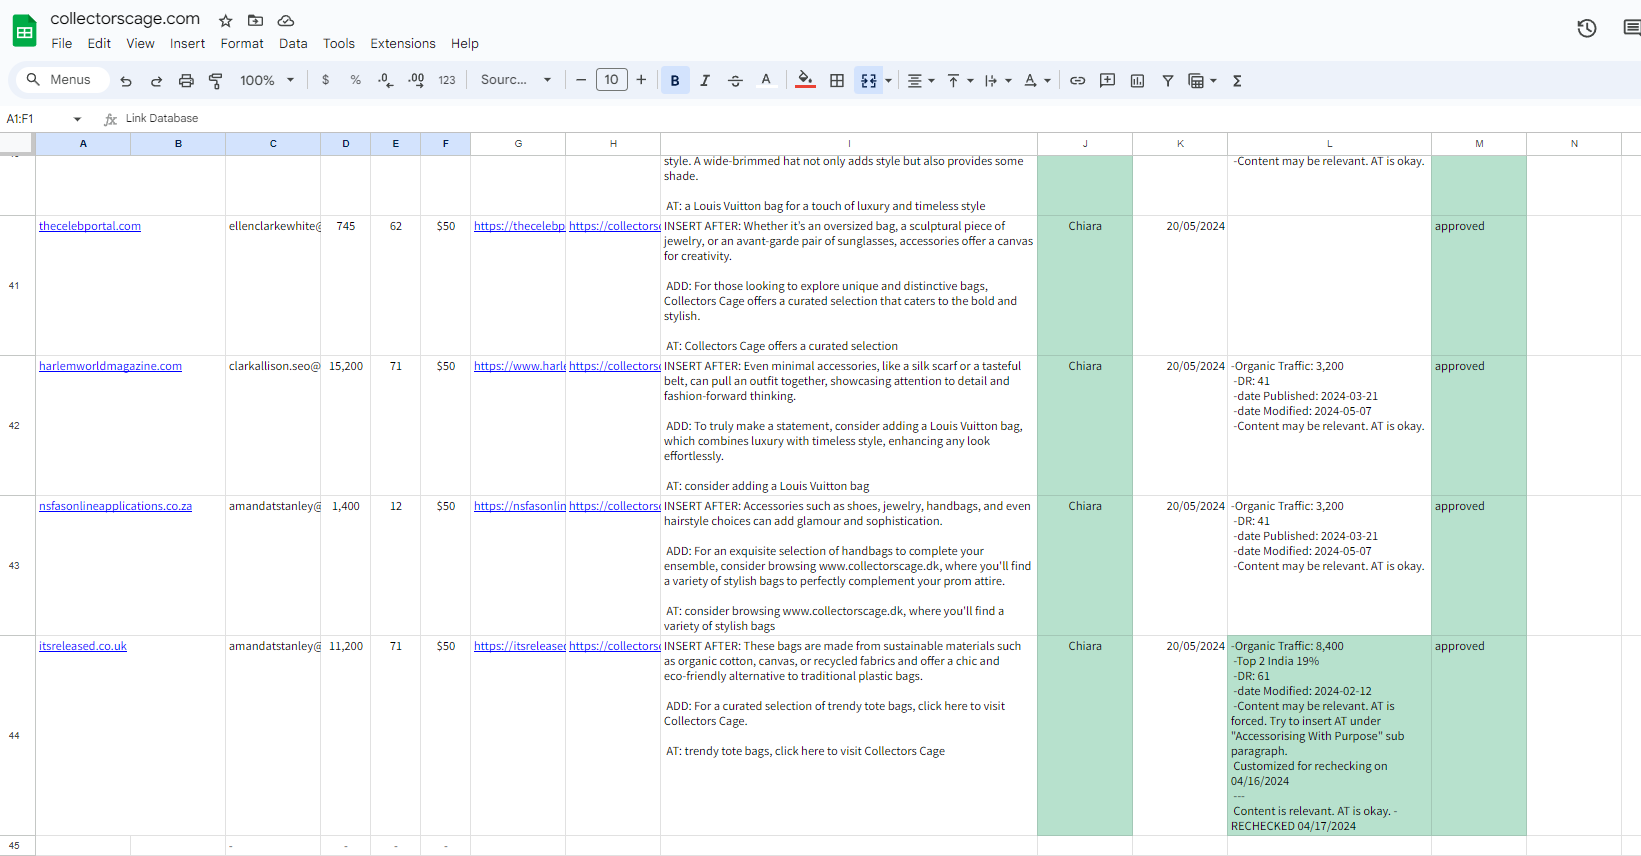
Task: Open harlemworldmagazine.com link
Action: point(110,366)
